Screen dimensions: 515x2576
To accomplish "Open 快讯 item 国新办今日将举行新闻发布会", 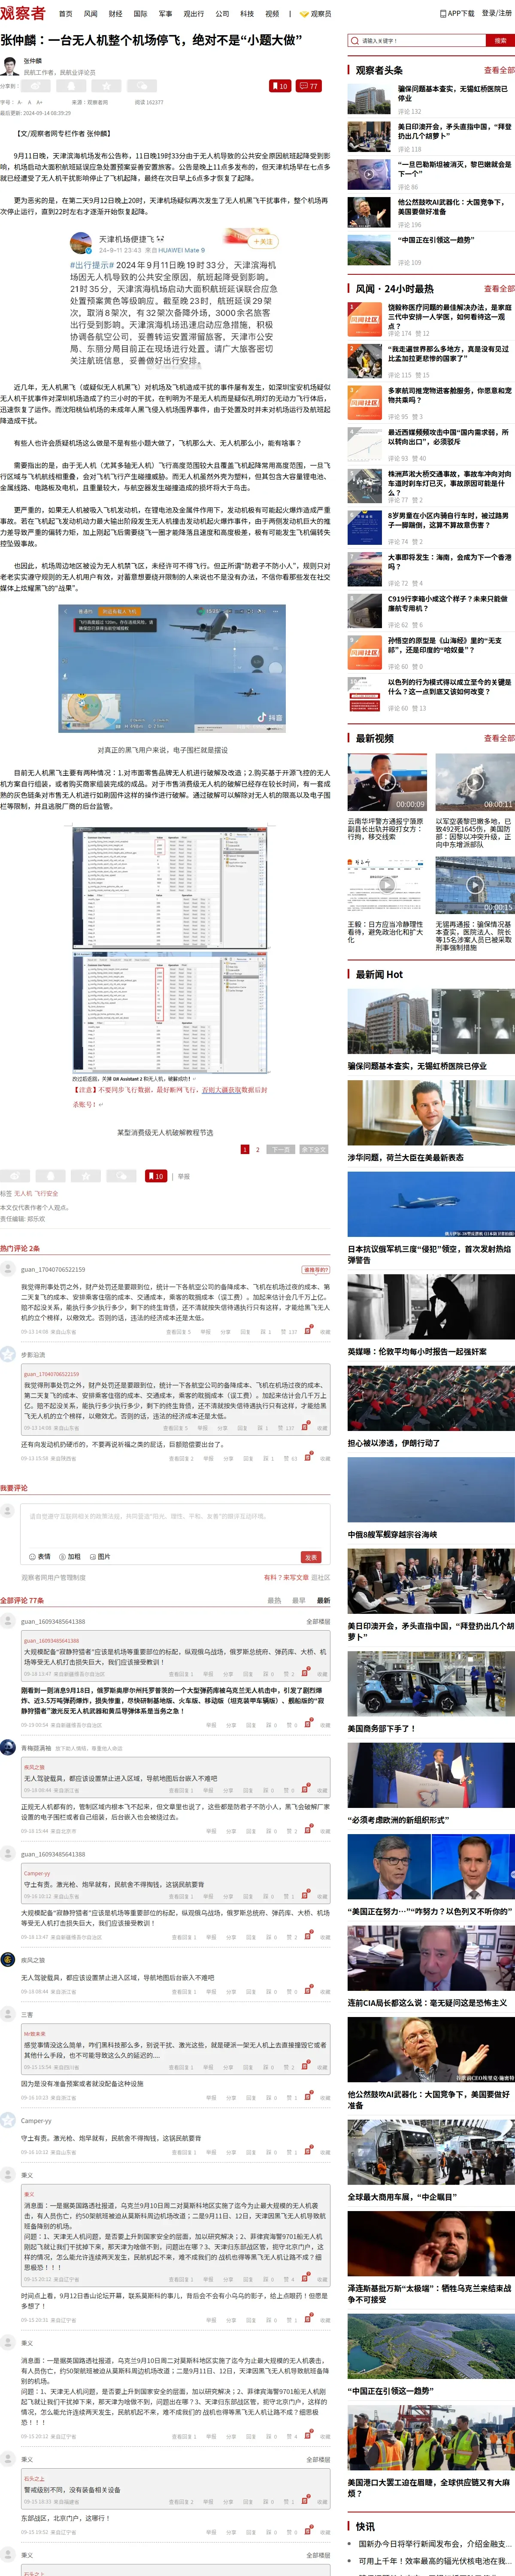I will (436, 2544).
